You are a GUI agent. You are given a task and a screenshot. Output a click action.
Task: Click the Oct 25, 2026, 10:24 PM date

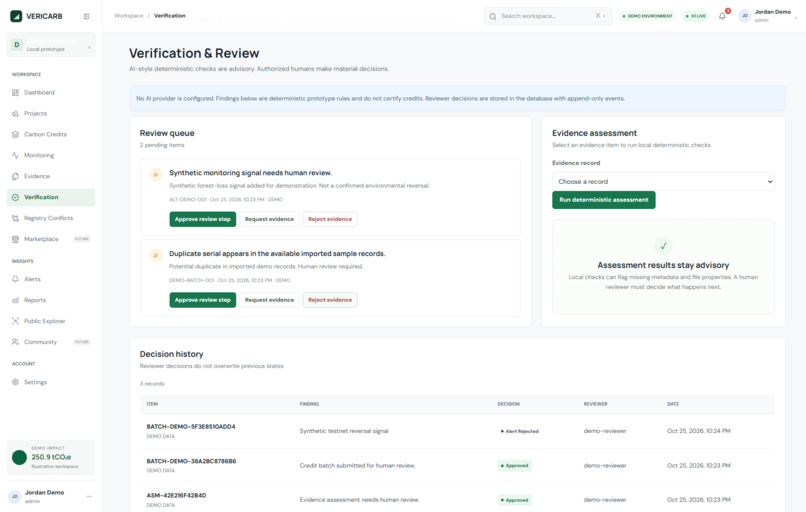[x=699, y=431]
